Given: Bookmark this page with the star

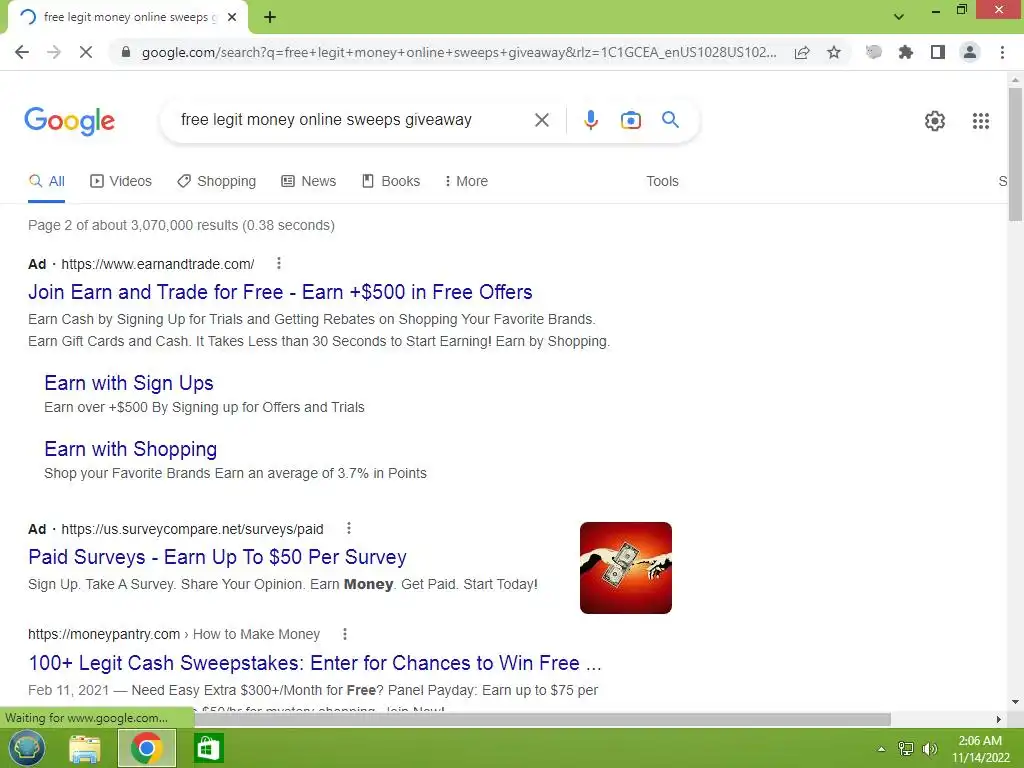Looking at the screenshot, I should click(834, 52).
